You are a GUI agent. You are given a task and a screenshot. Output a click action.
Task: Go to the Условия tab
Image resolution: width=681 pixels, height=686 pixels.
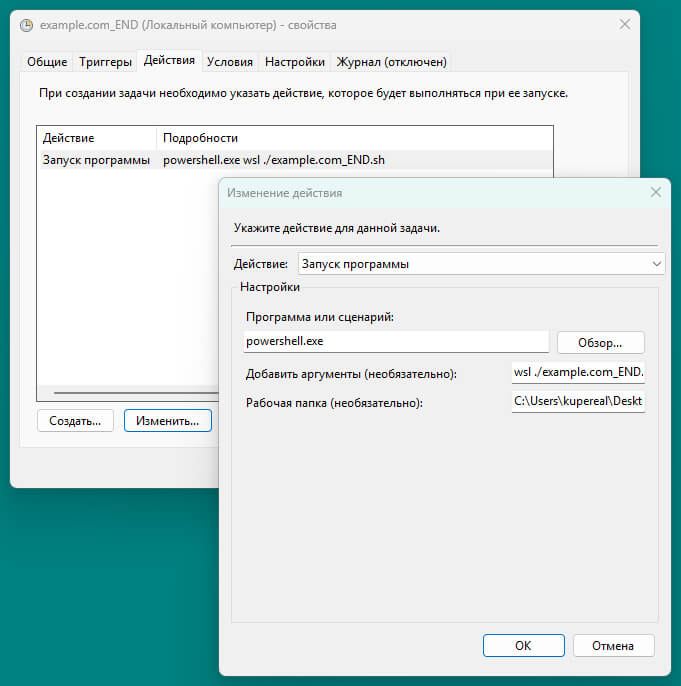coord(230,62)
